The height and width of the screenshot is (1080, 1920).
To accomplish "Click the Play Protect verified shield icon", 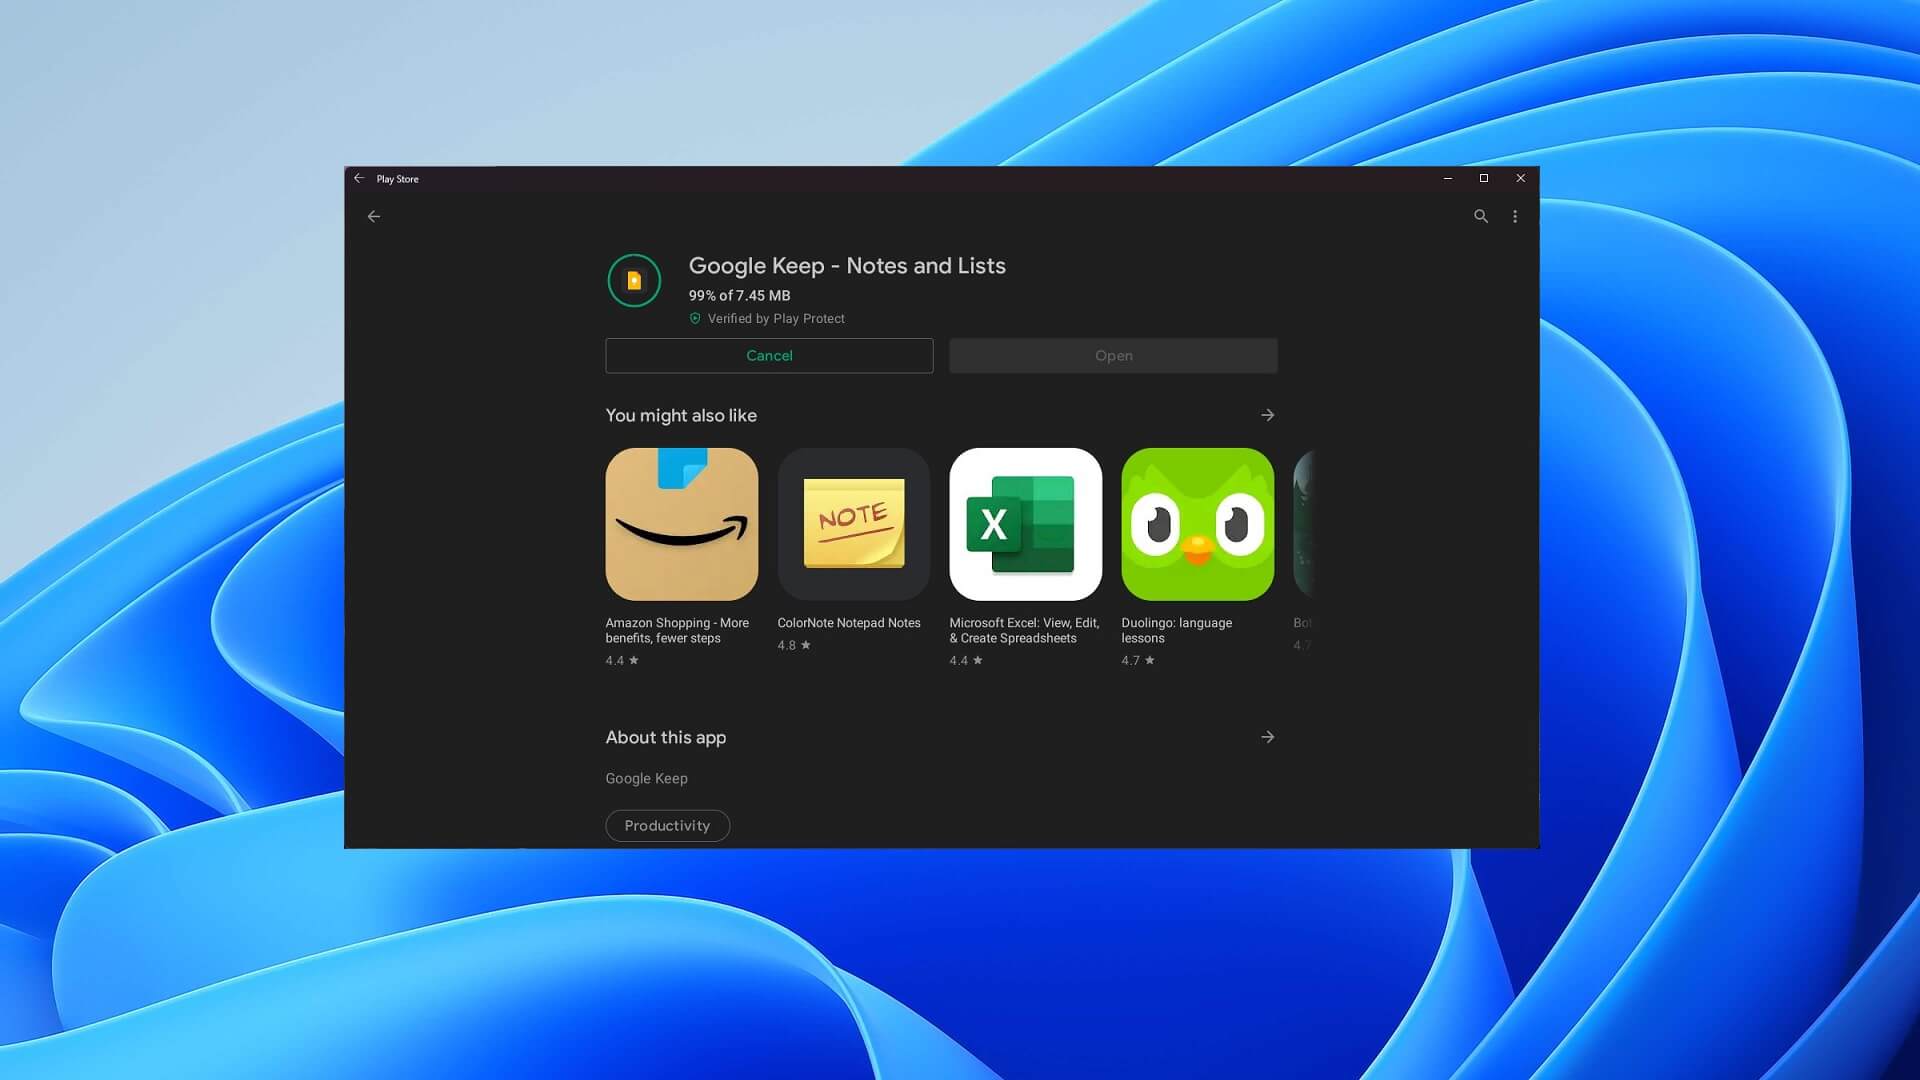I will point(694,319).
